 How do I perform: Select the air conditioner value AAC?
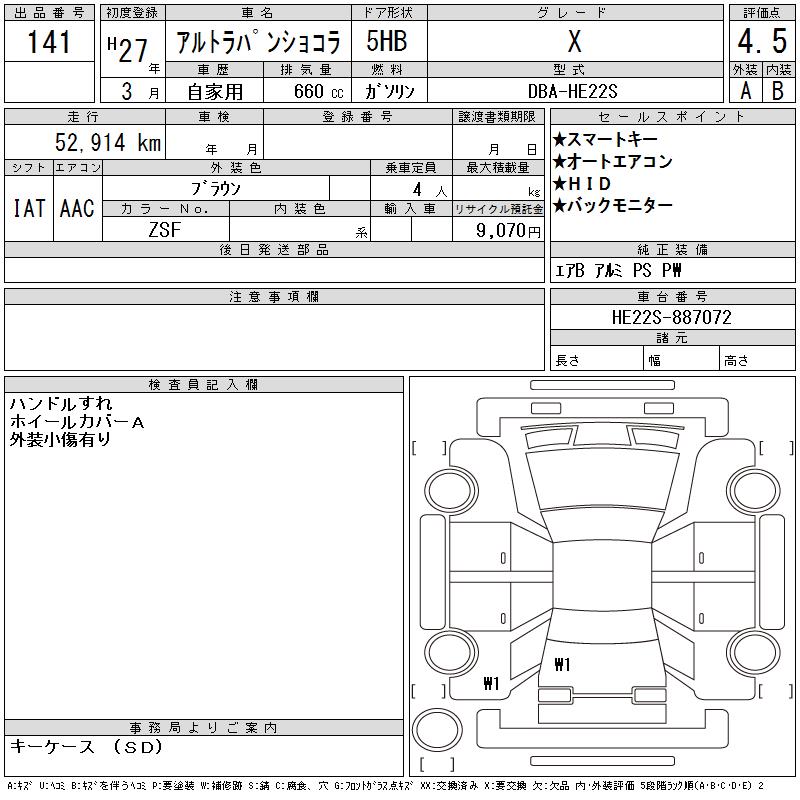click(x=77, y=208)
